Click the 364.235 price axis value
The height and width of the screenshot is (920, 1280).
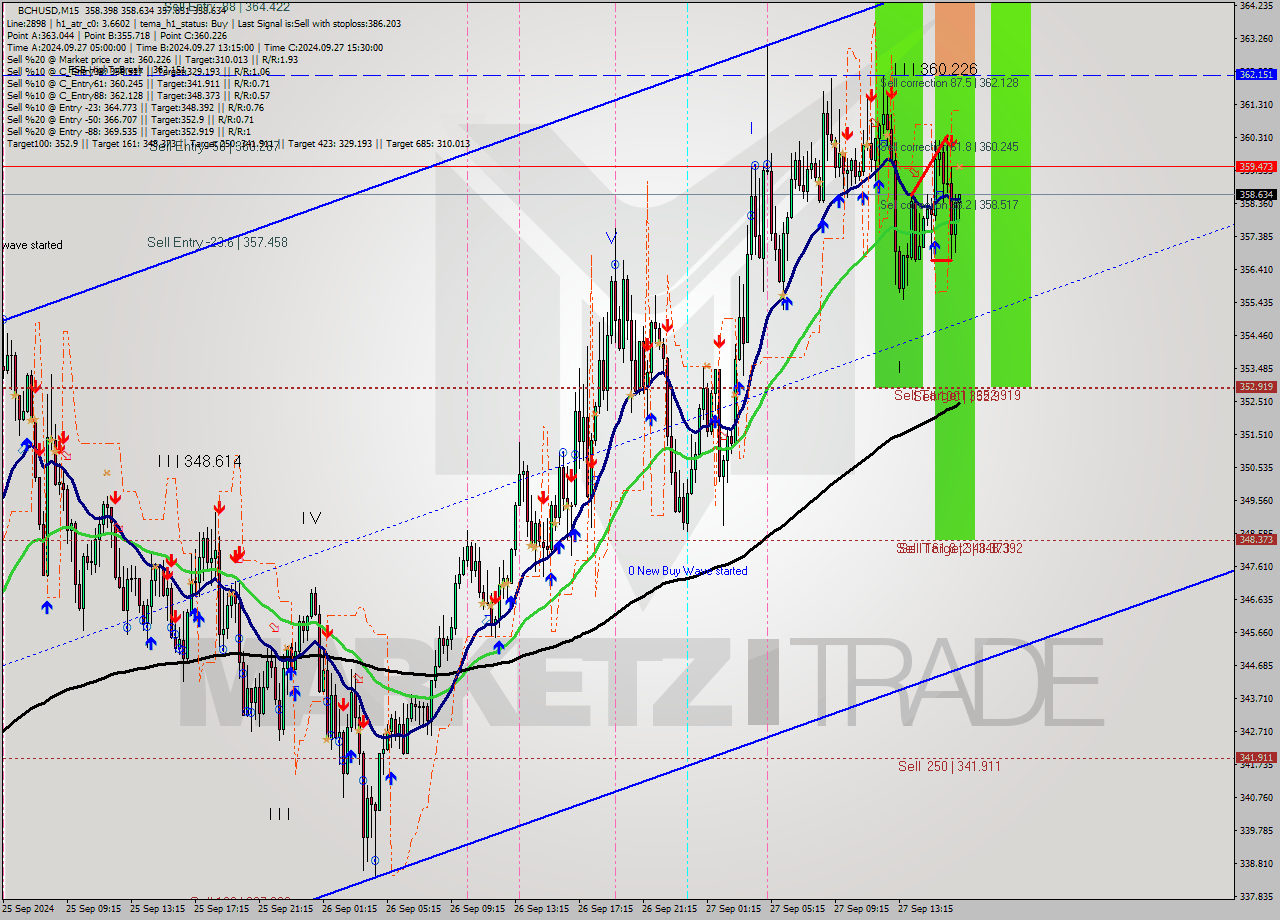point(1256,5)
